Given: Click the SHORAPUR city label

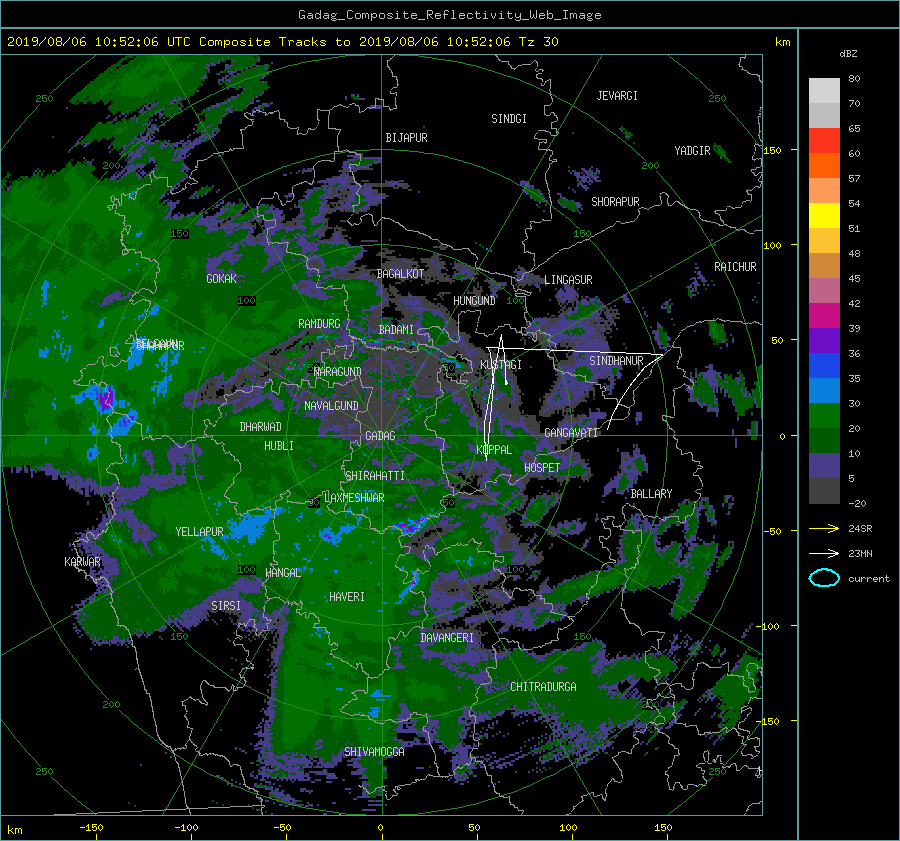Looking at the screenshot, I should pos(615,202).
